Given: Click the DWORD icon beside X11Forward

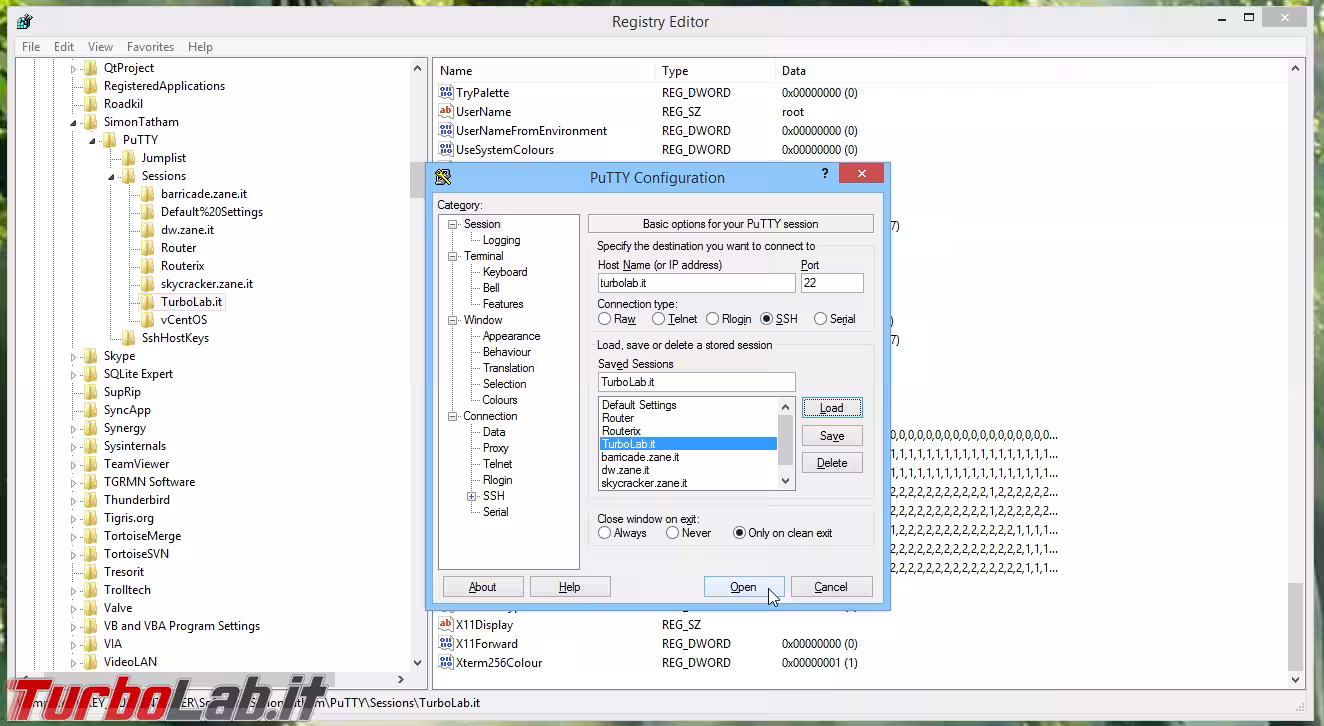Looking at the screenshot, I should 445,643.
